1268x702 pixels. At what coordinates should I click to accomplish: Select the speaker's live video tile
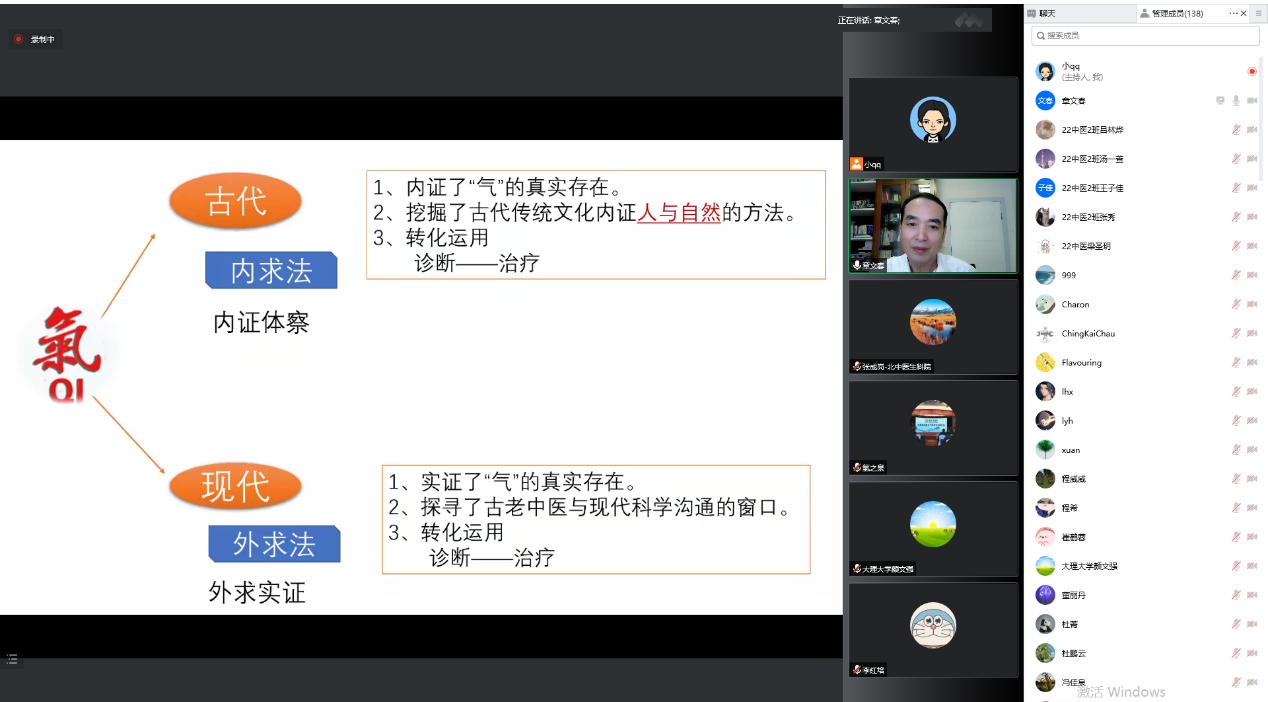coord(932,225)
